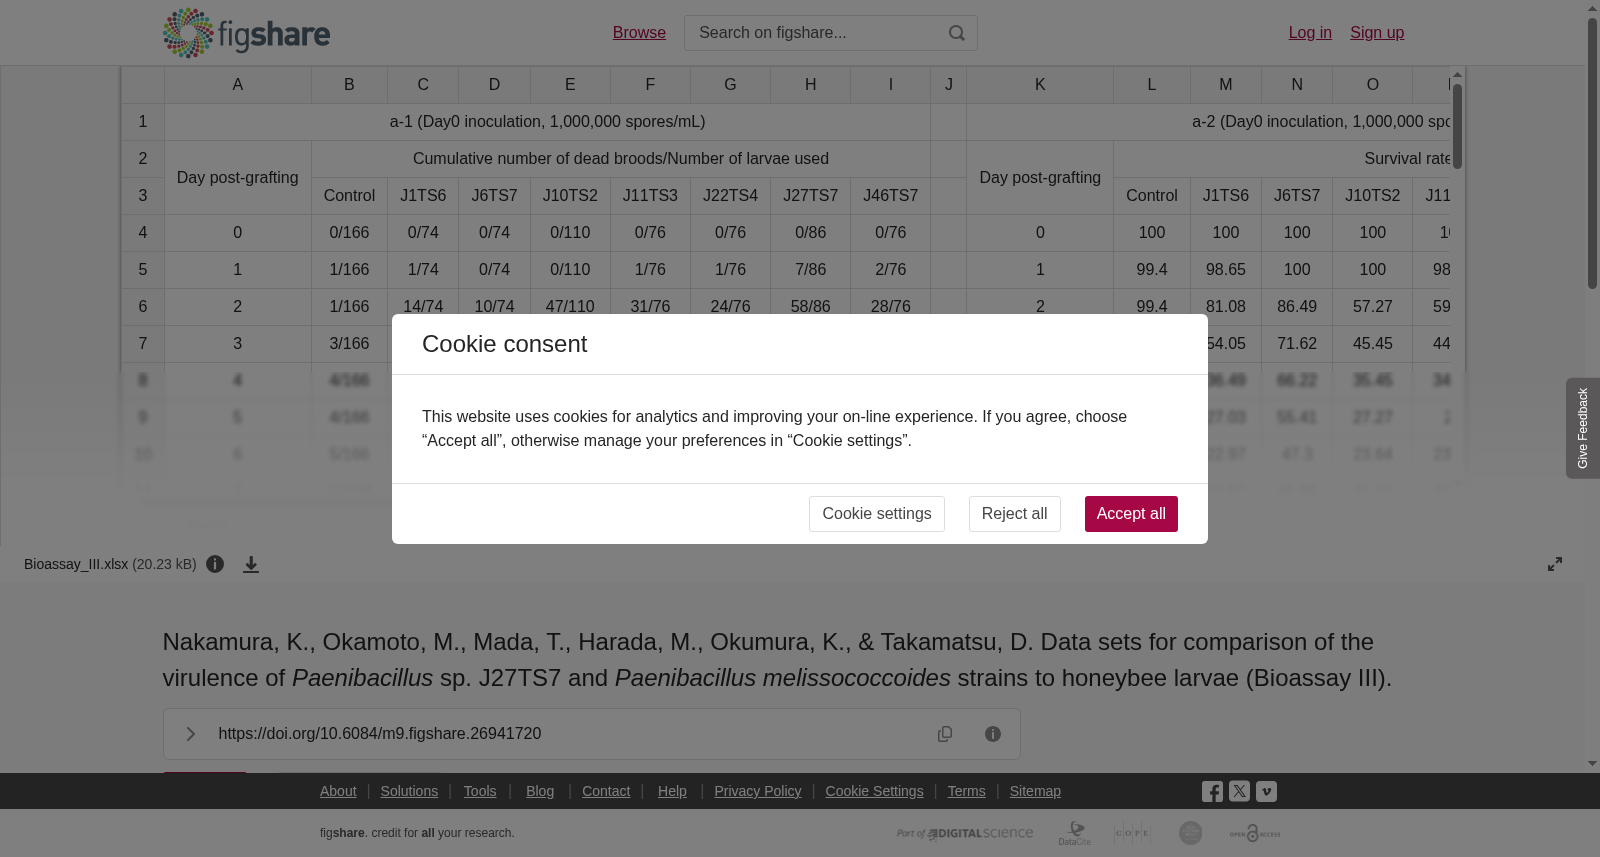Open Sitemap footer link

(x=1035, y=791)
